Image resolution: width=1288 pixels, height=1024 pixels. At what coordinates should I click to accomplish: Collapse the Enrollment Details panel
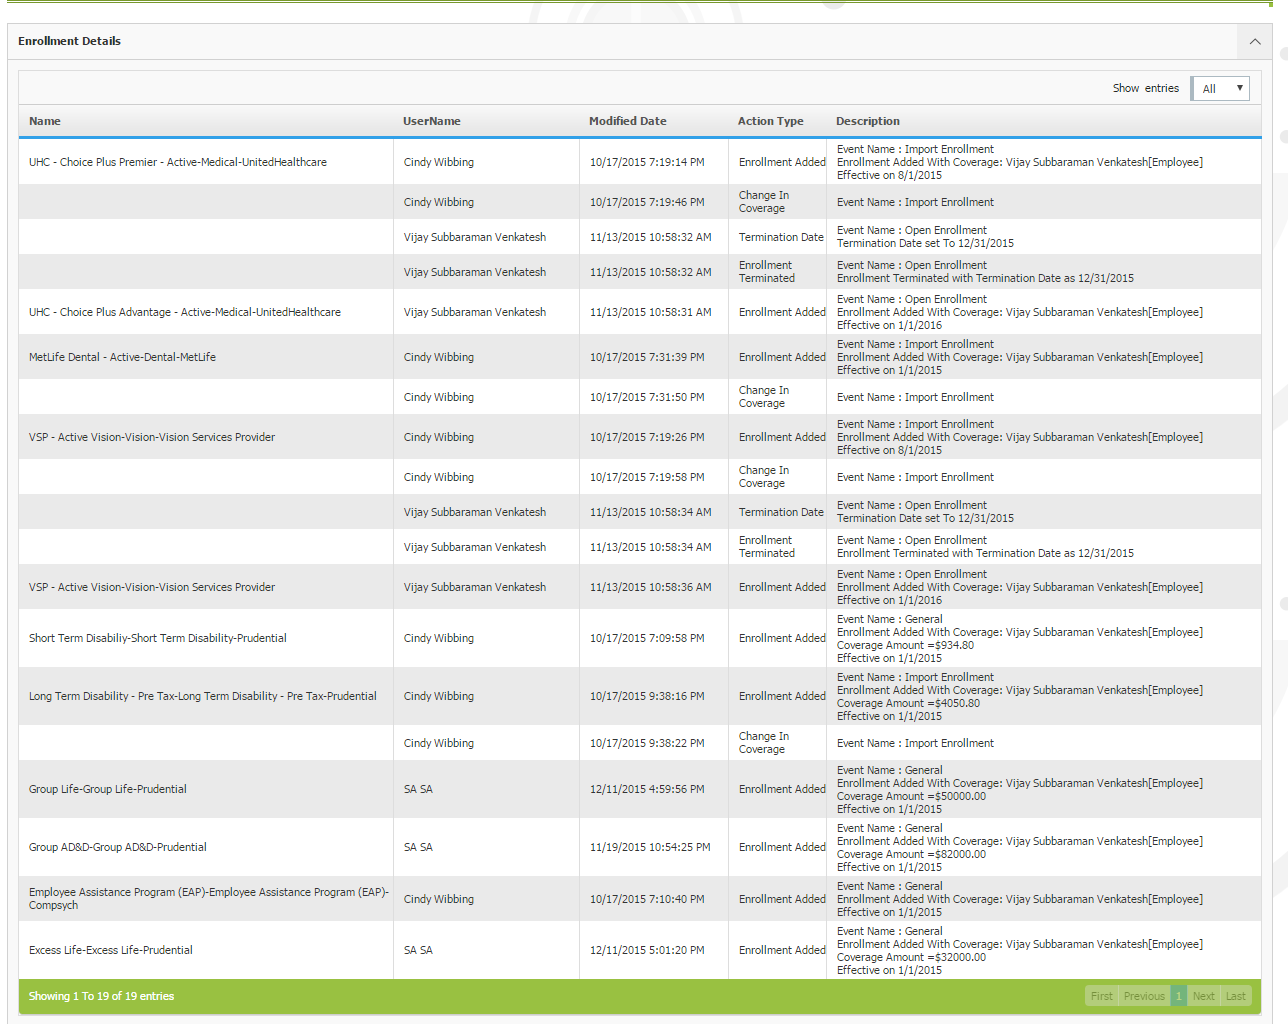click(x=1254, y=41)
